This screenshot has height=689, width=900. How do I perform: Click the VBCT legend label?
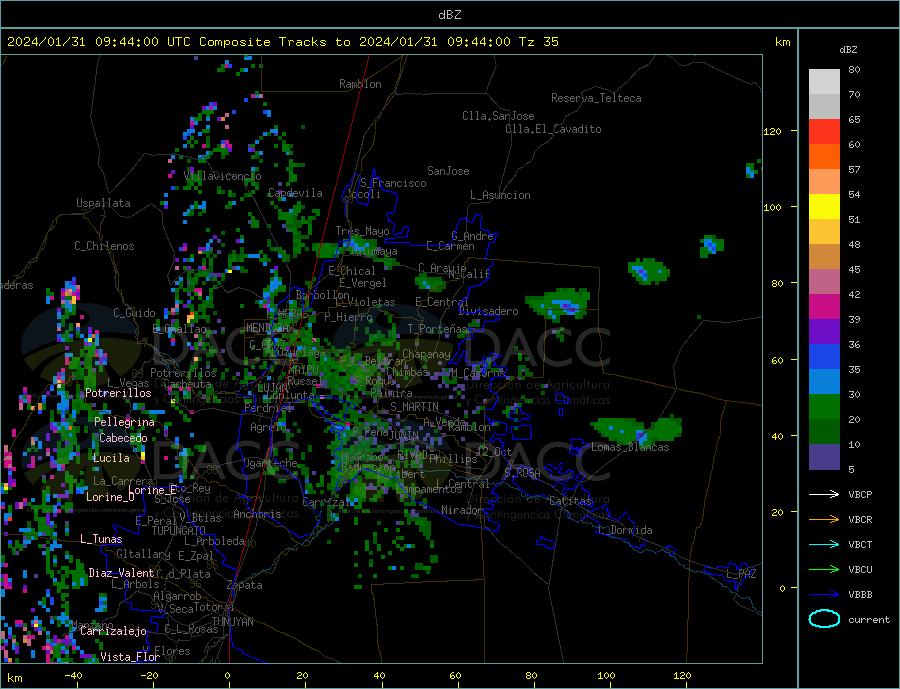click(860, 544)
